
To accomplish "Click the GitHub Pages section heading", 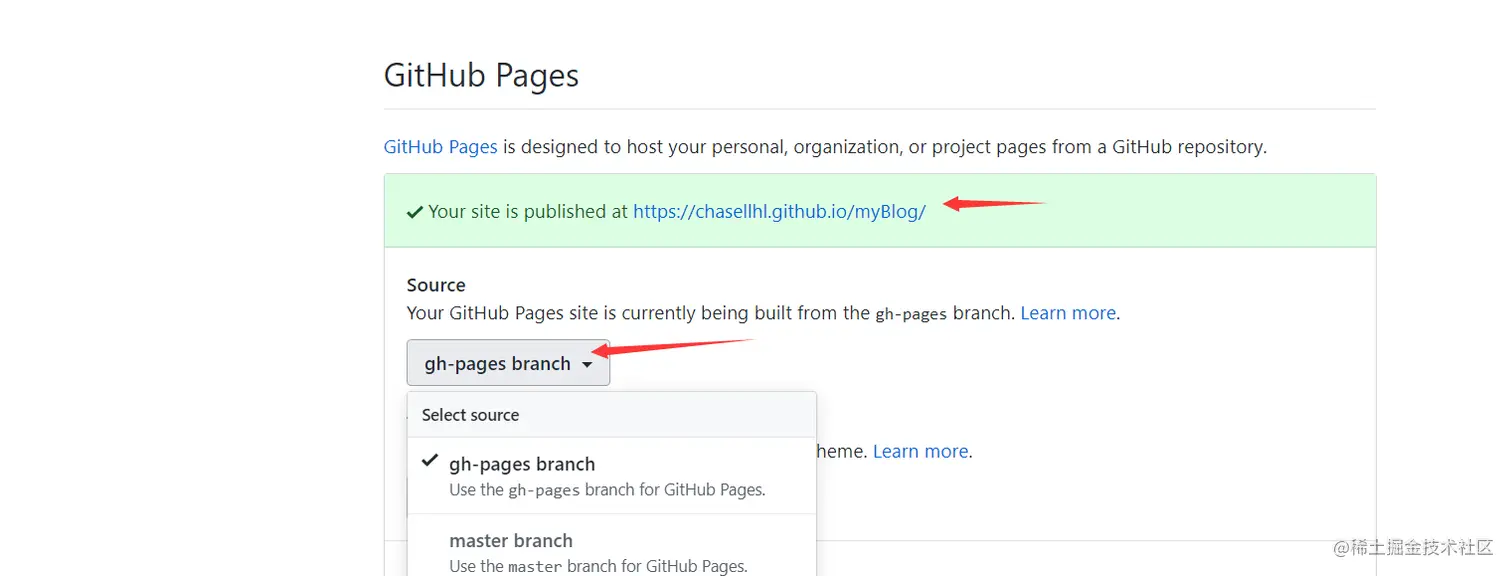I will tap(481, 76).
